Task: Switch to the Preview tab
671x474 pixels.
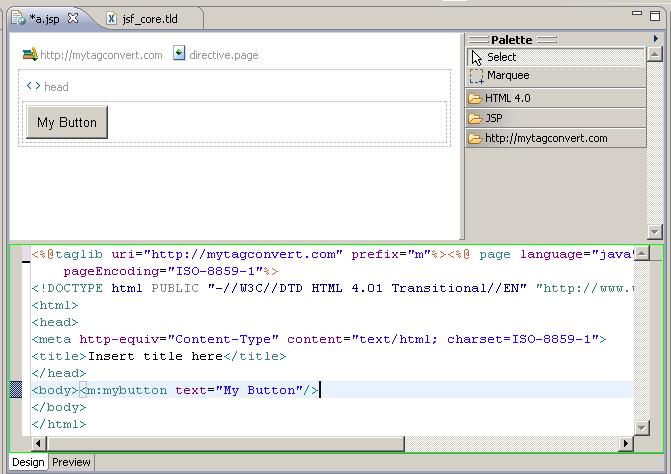Action: click(x=71, y=462)
